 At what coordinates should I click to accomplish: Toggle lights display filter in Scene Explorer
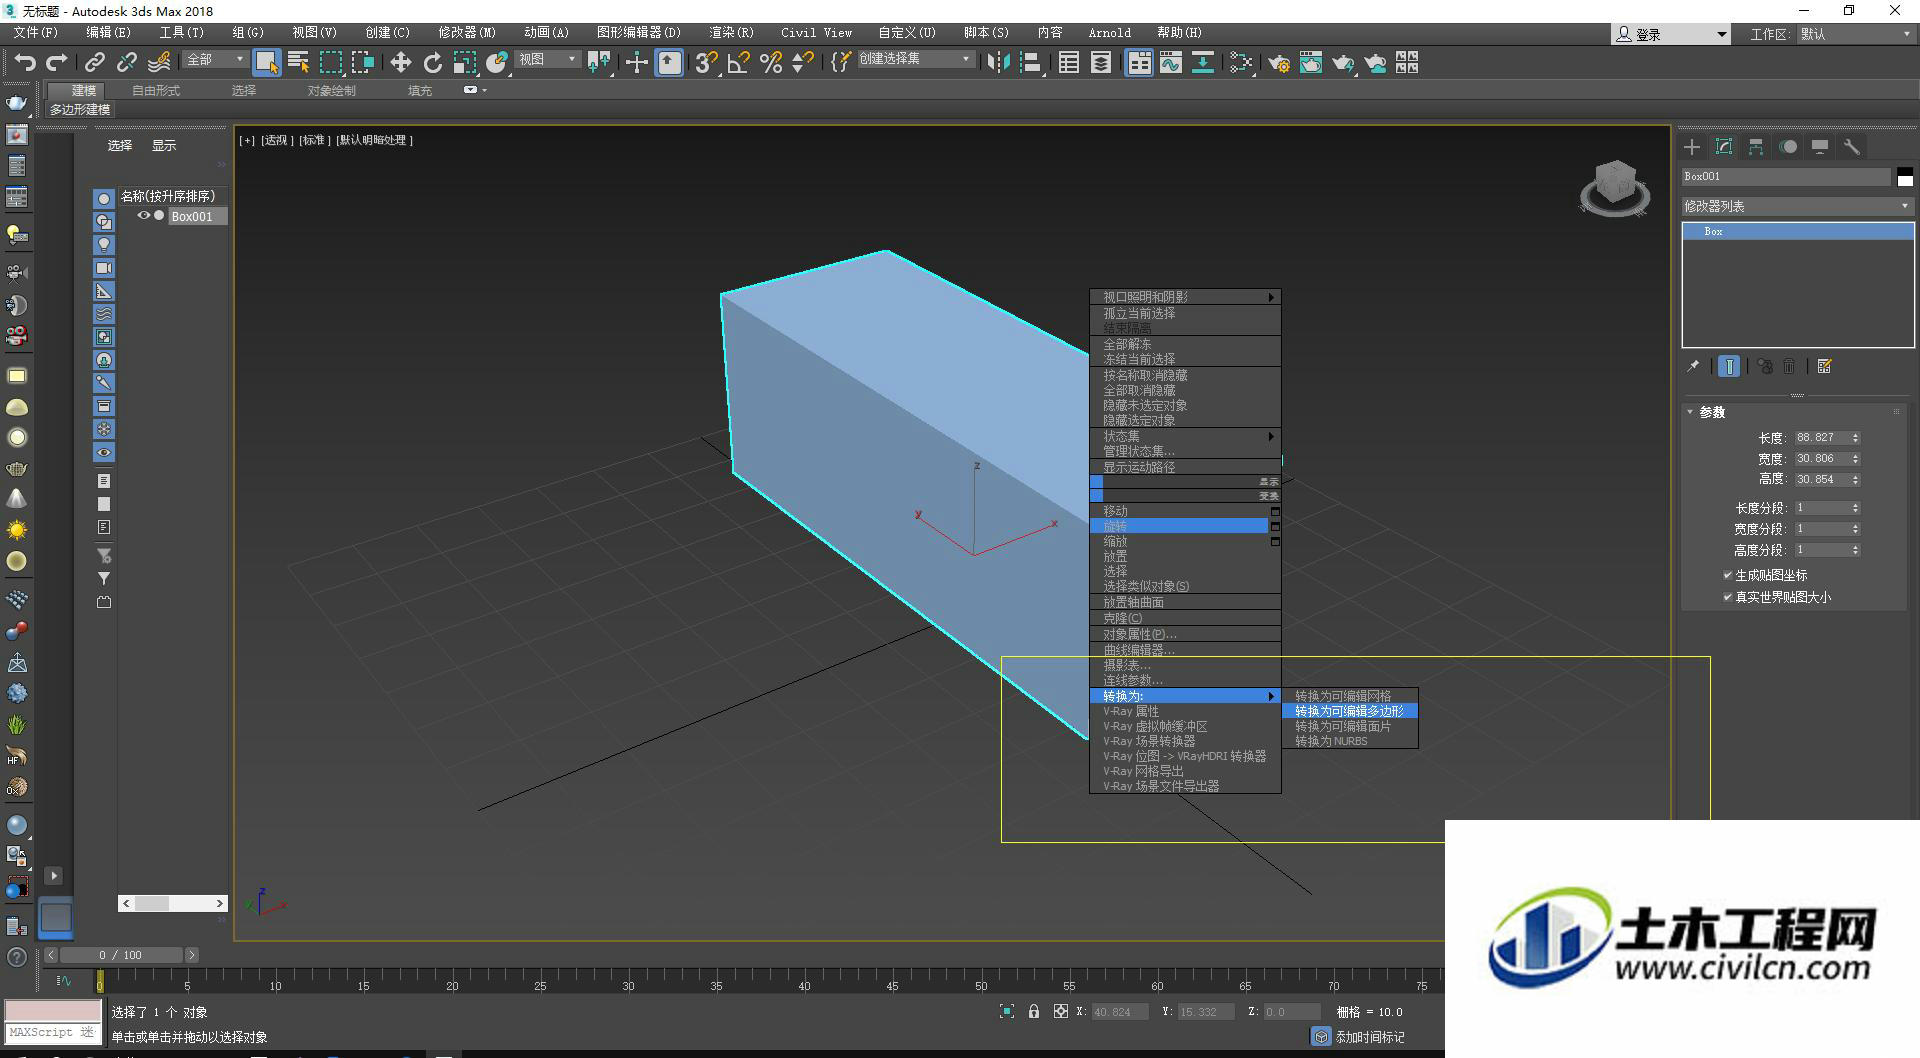click(x=104, y=245)
